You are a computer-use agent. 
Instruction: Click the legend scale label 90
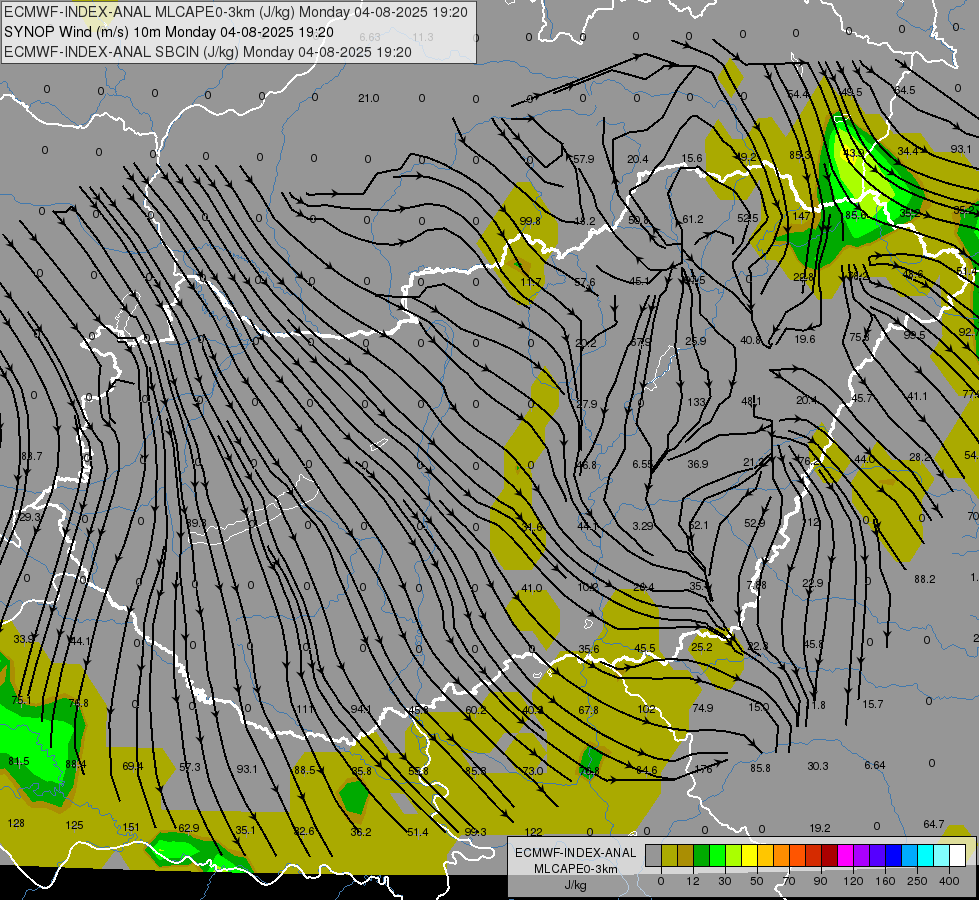point(820,881)
